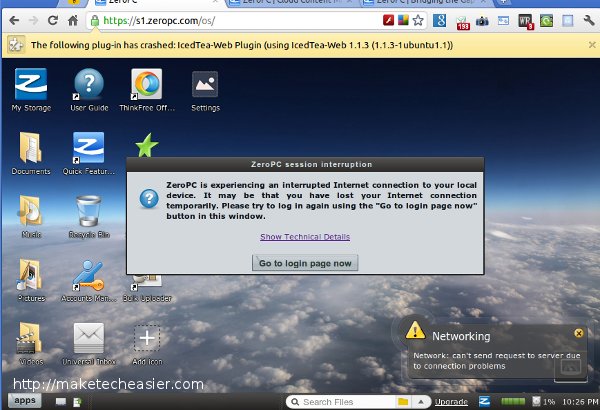Open the mail checker extension showing 193
The height and width of the screenshot is (410, 600).
tap(462, 22)
